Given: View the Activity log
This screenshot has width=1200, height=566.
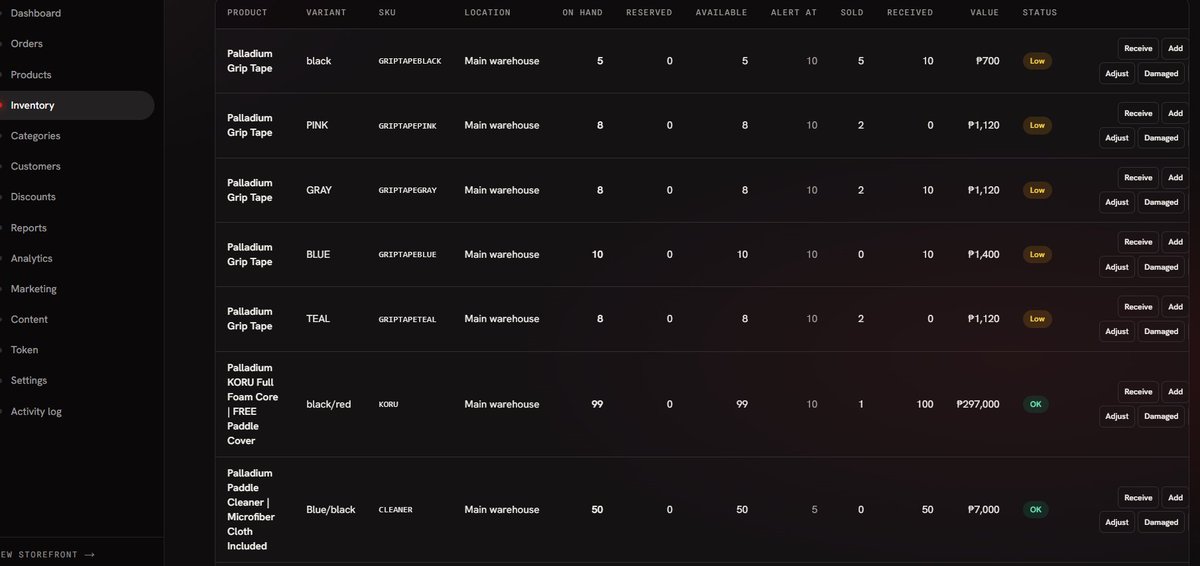Looking at the screenshot, I should 36,411.
